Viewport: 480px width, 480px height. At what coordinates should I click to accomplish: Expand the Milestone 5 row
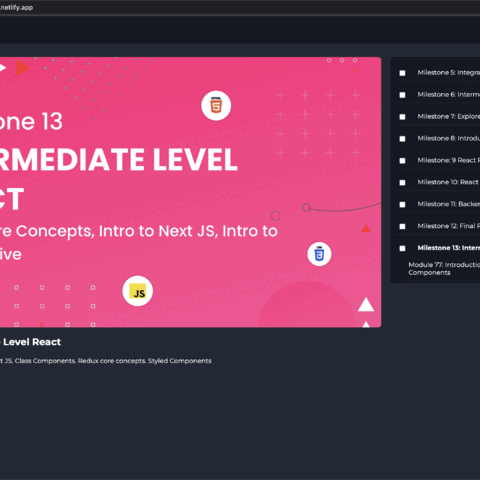point(449,73)
